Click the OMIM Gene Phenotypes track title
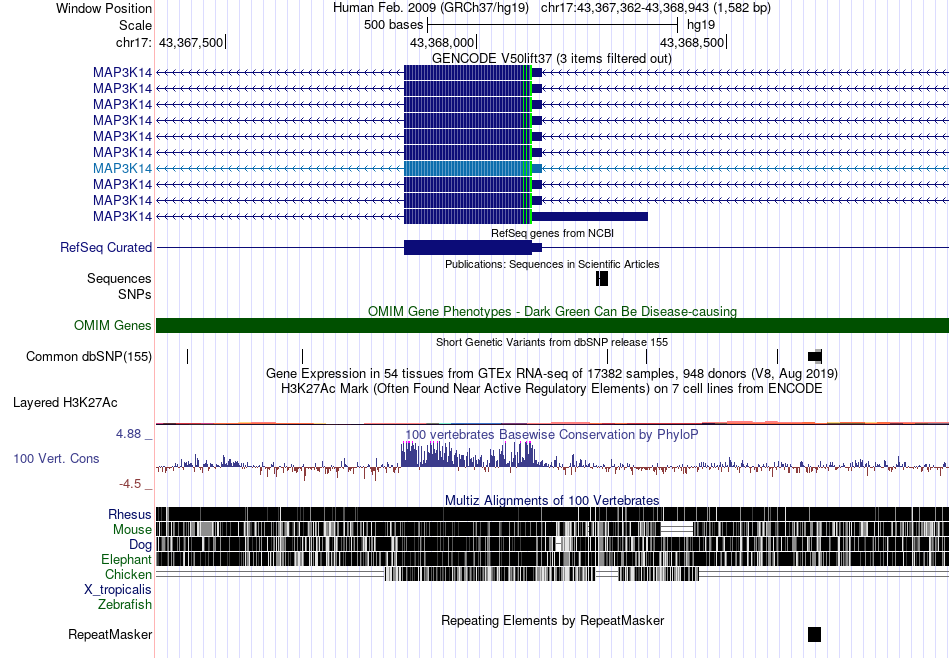Screen dimensions: 950x658 pos(552,311)
